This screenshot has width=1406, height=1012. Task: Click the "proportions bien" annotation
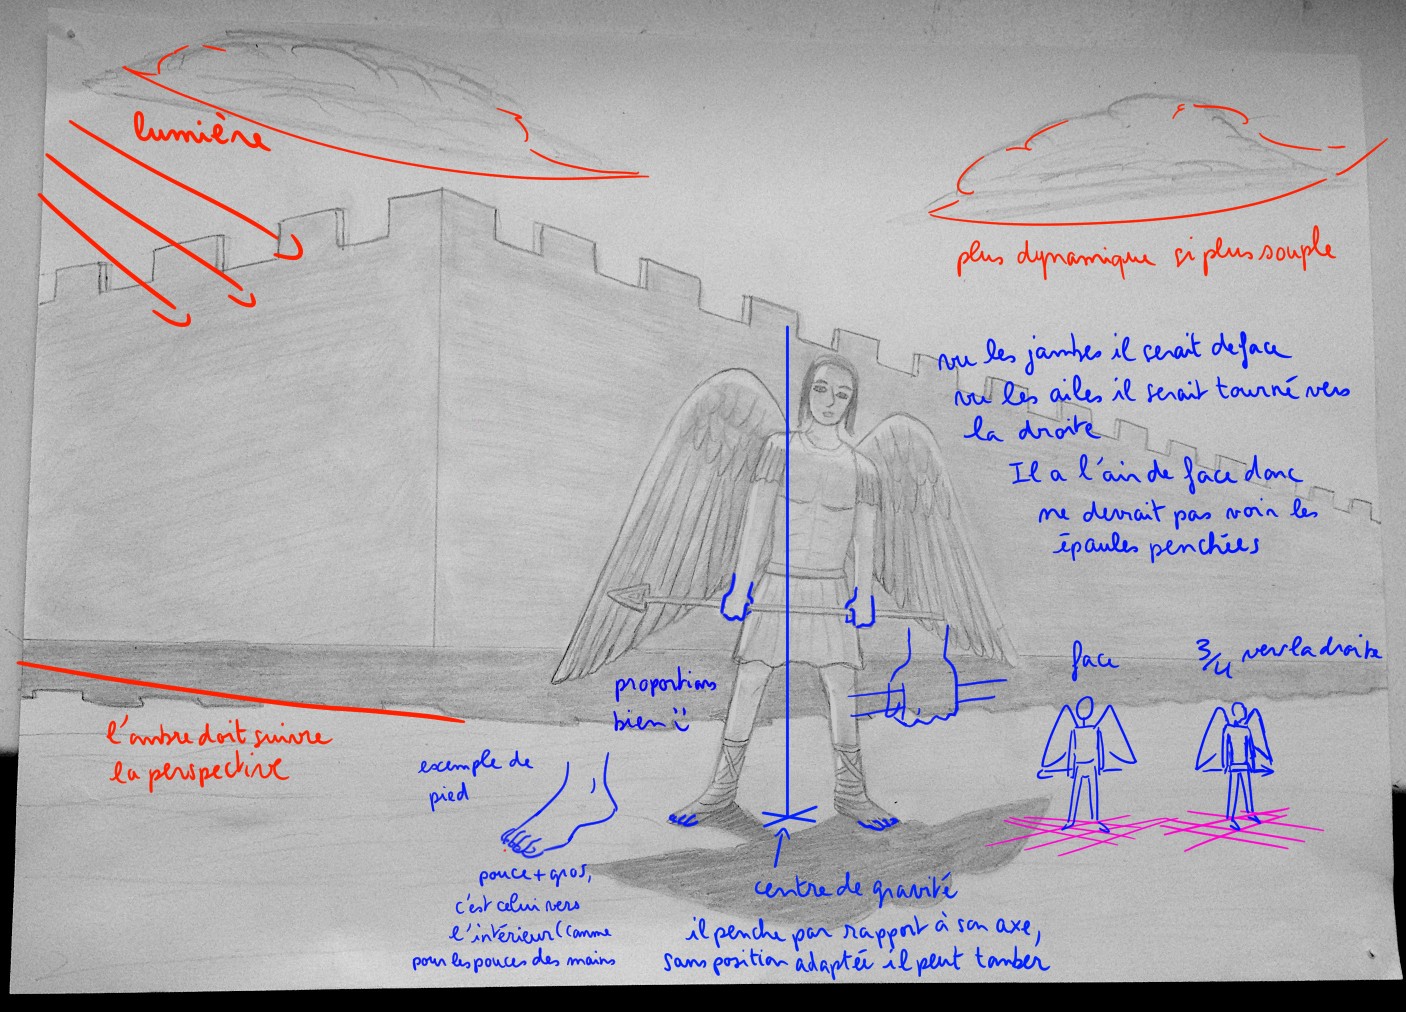click(x=664, y=701)
